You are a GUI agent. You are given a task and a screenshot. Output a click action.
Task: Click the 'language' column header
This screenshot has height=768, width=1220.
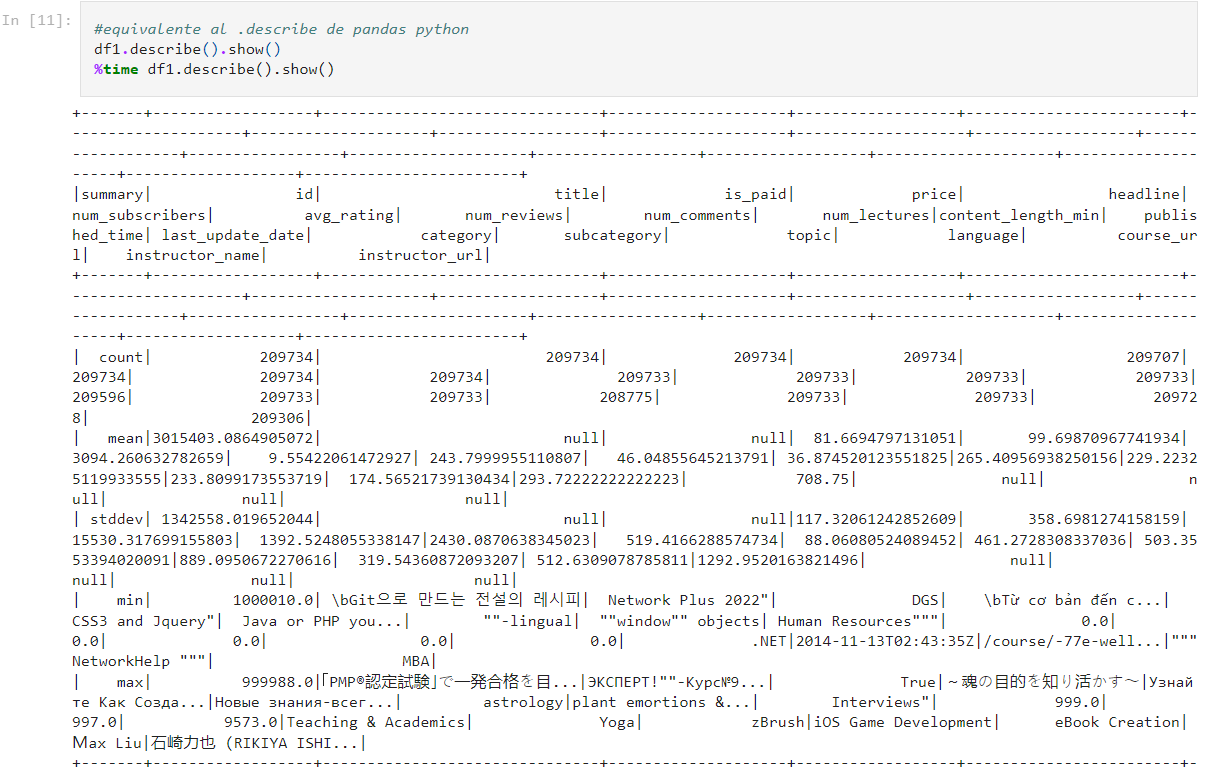[x=983, y=235]
